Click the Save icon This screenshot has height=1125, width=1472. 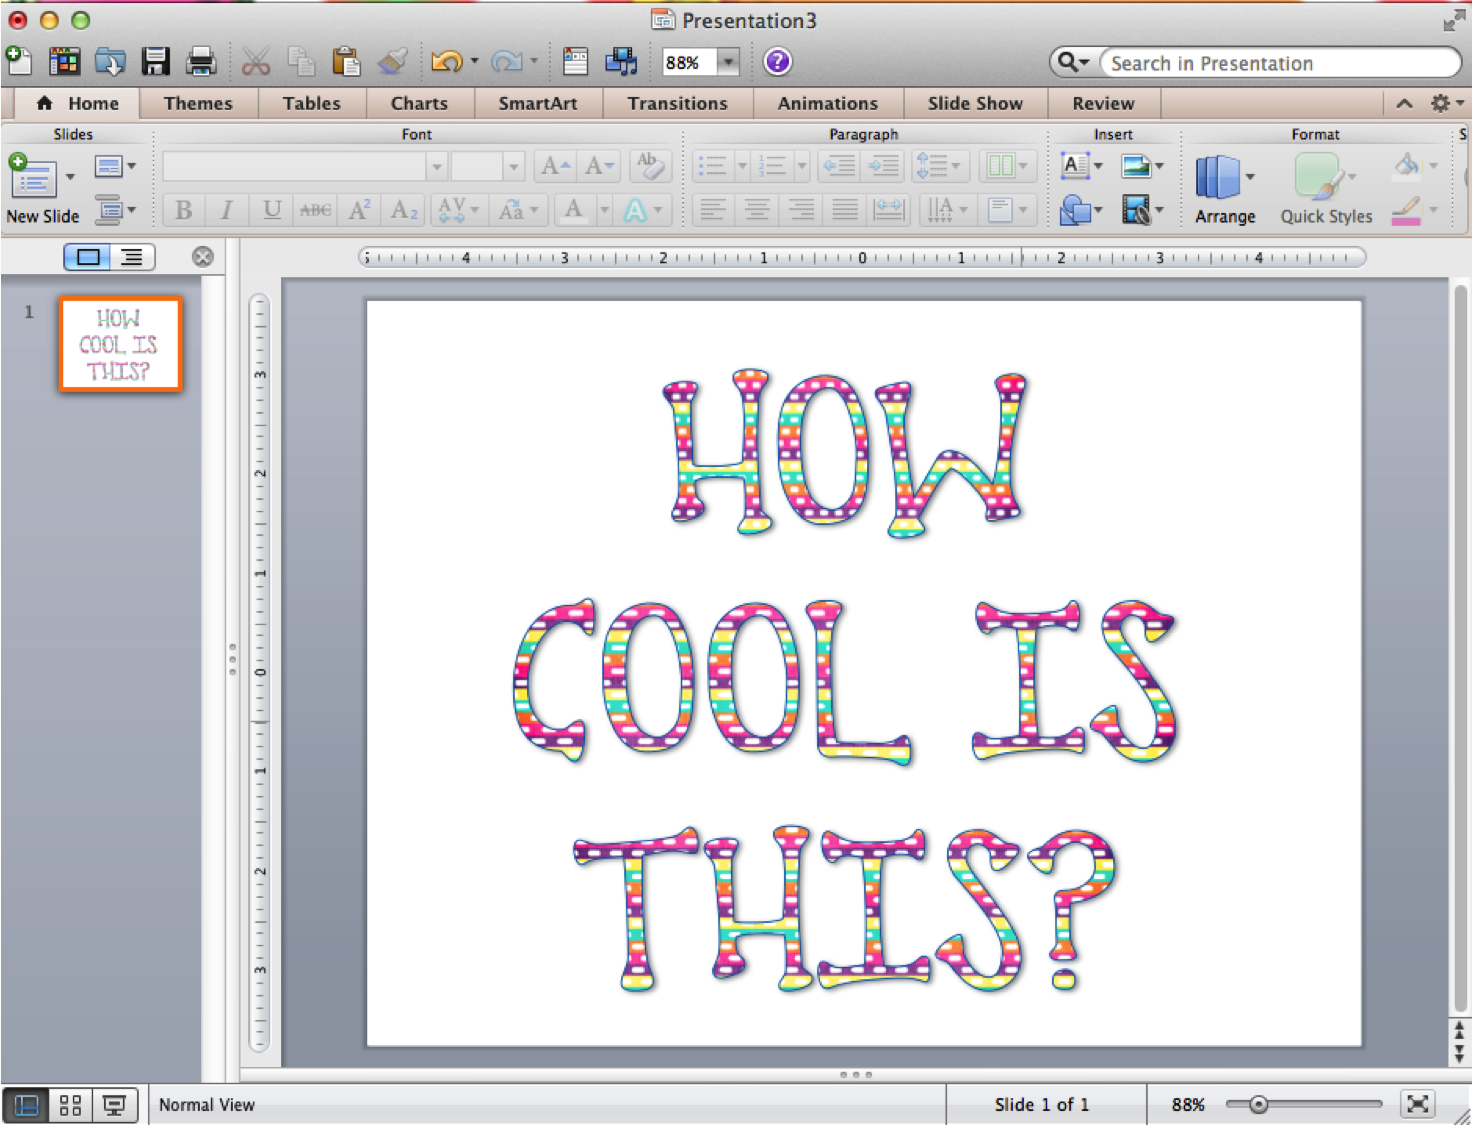(x=155, y=61)
